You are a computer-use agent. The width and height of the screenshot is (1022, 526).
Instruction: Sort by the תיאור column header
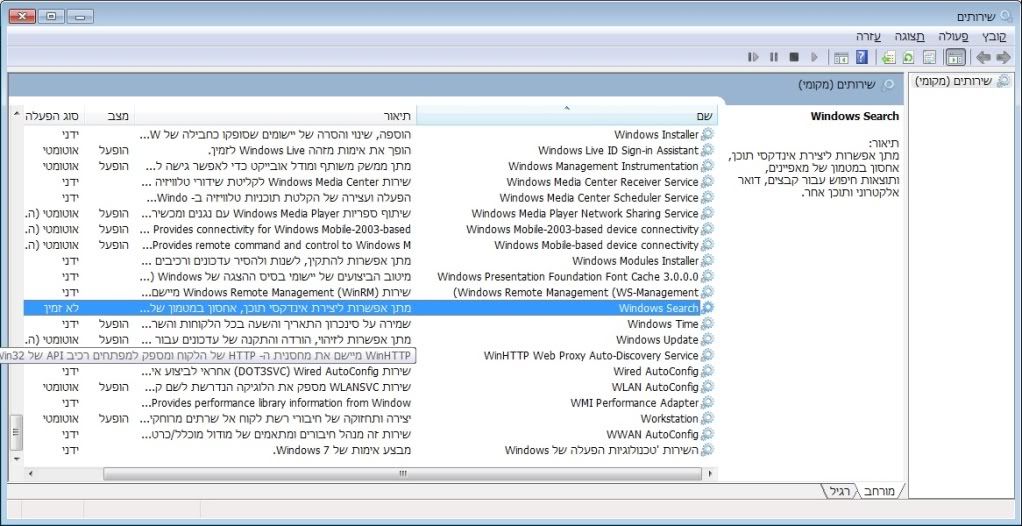click(x=275, y=116)
